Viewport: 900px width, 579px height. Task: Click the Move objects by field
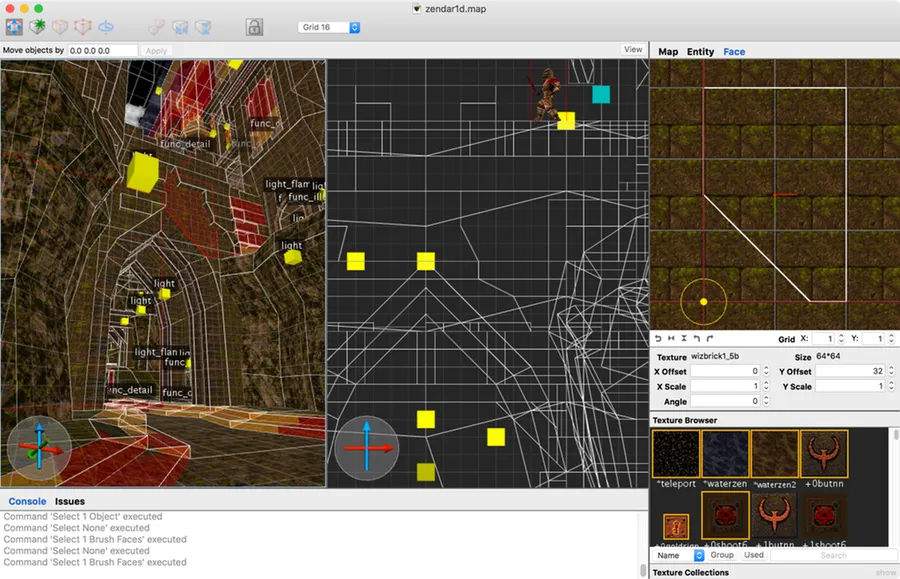(x=103, y=50)
